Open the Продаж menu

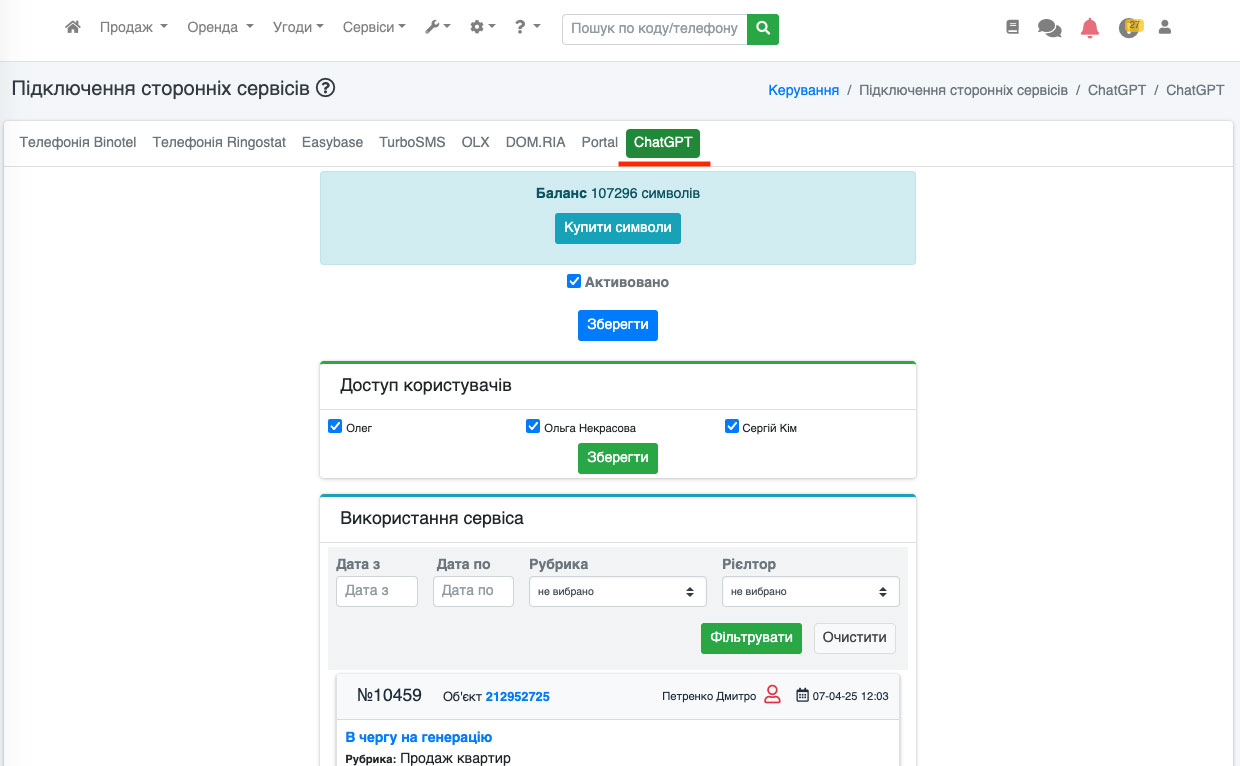[133, 28]
